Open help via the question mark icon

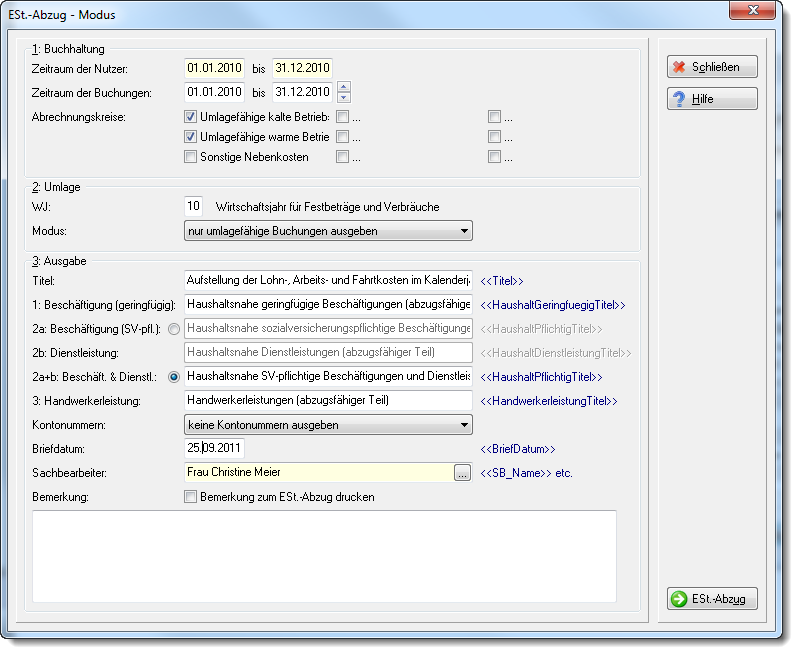679,99
